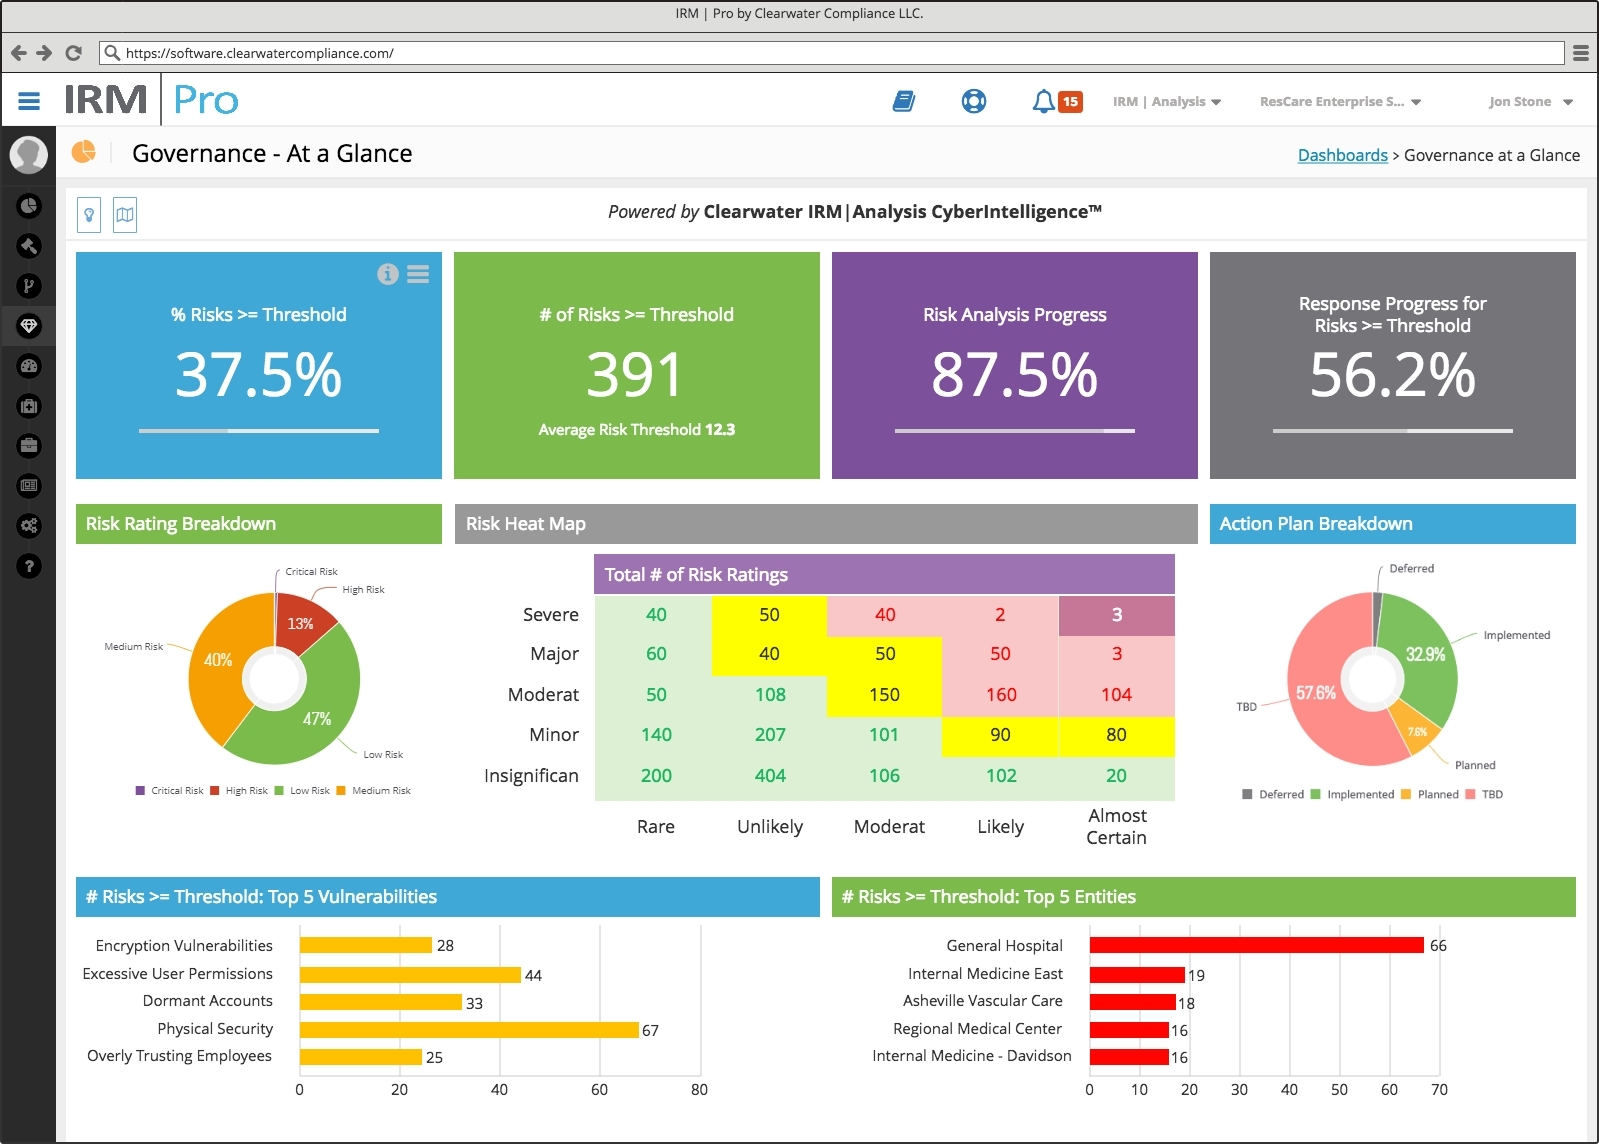Image resolution: width=1599 pixels, height=1144 pixels.
Task: Click the gavel icon in sidebar
Action: (x=29, y=246)
